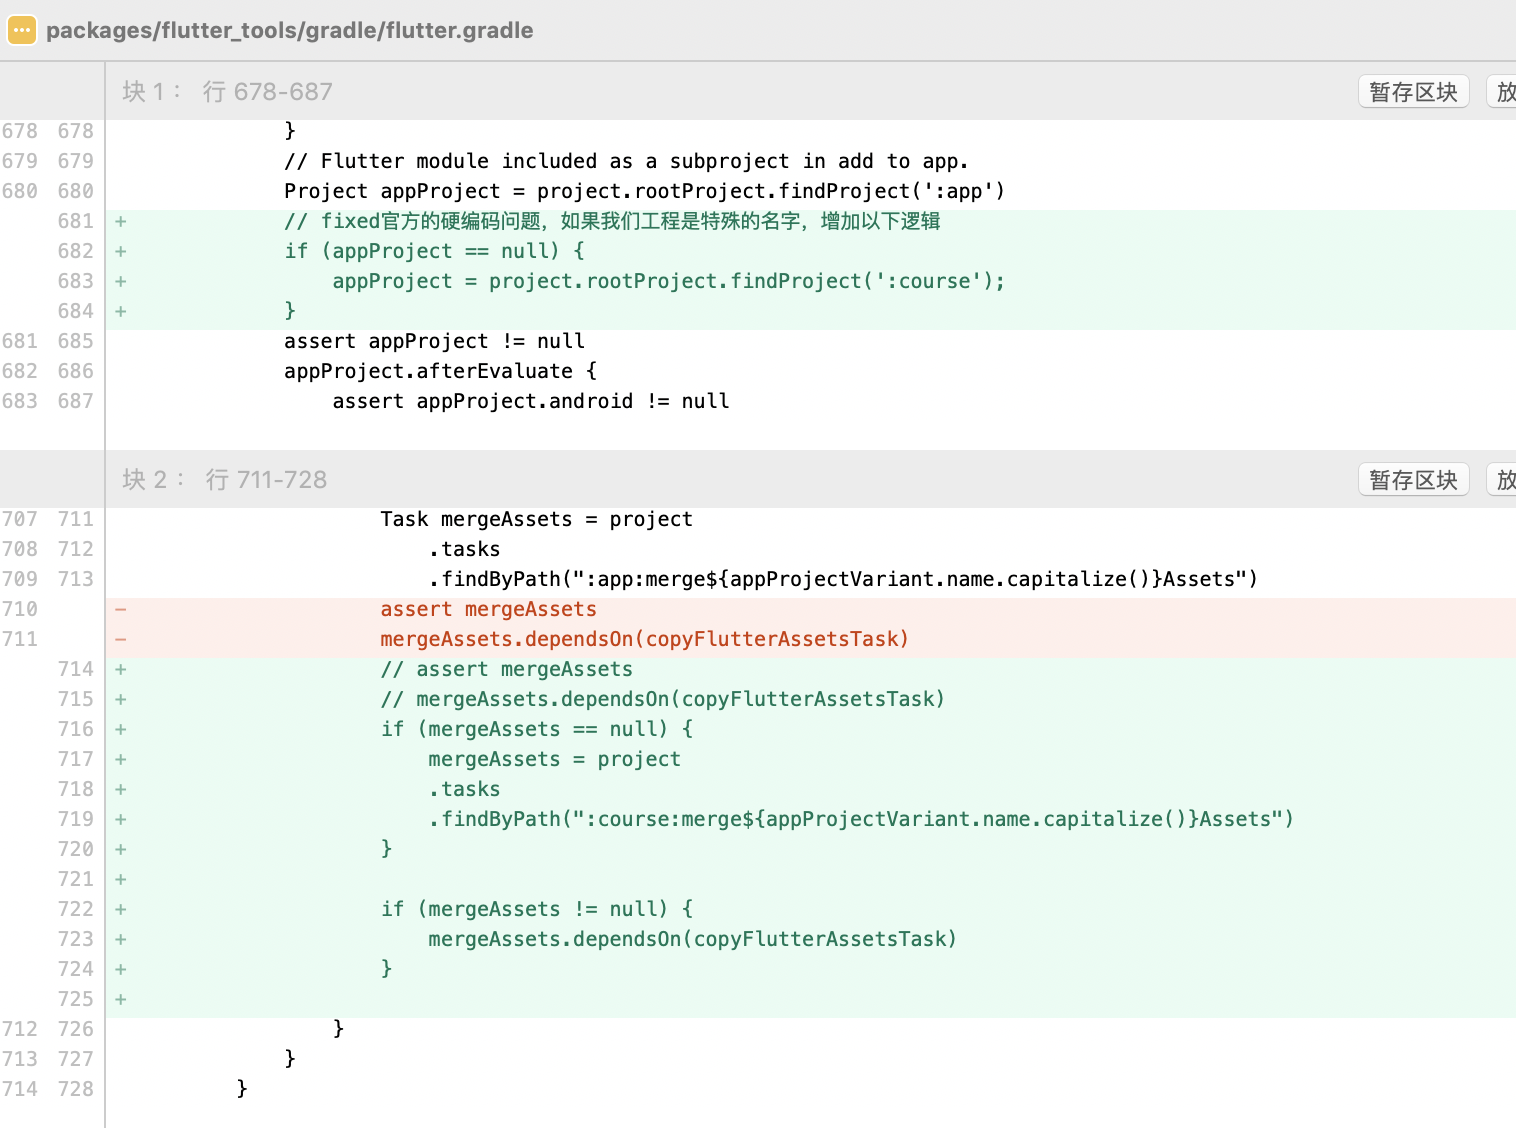Click the plus marker on line 684
This screenshot has height=1128, width=1516.
point(120,311)
